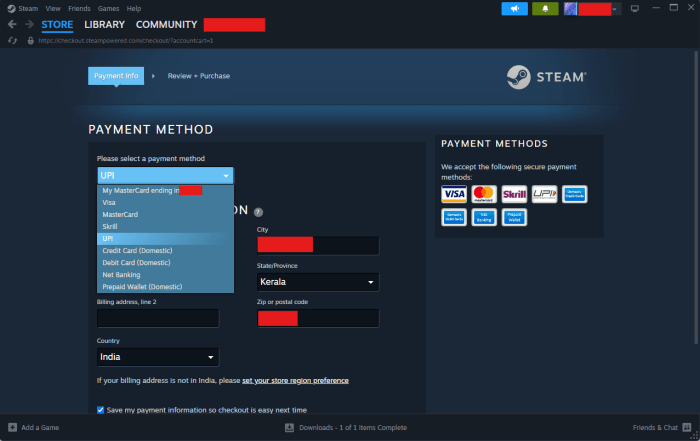This screenshot has height=441, width=700.
Task: Switch to Big Picture mode icon
Action: tap(634, 8)
